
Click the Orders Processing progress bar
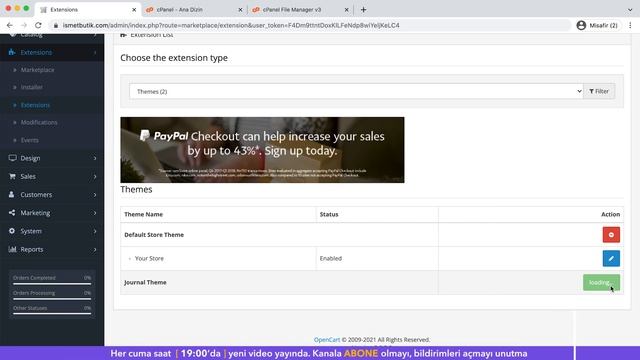click(x=52, y=299)
